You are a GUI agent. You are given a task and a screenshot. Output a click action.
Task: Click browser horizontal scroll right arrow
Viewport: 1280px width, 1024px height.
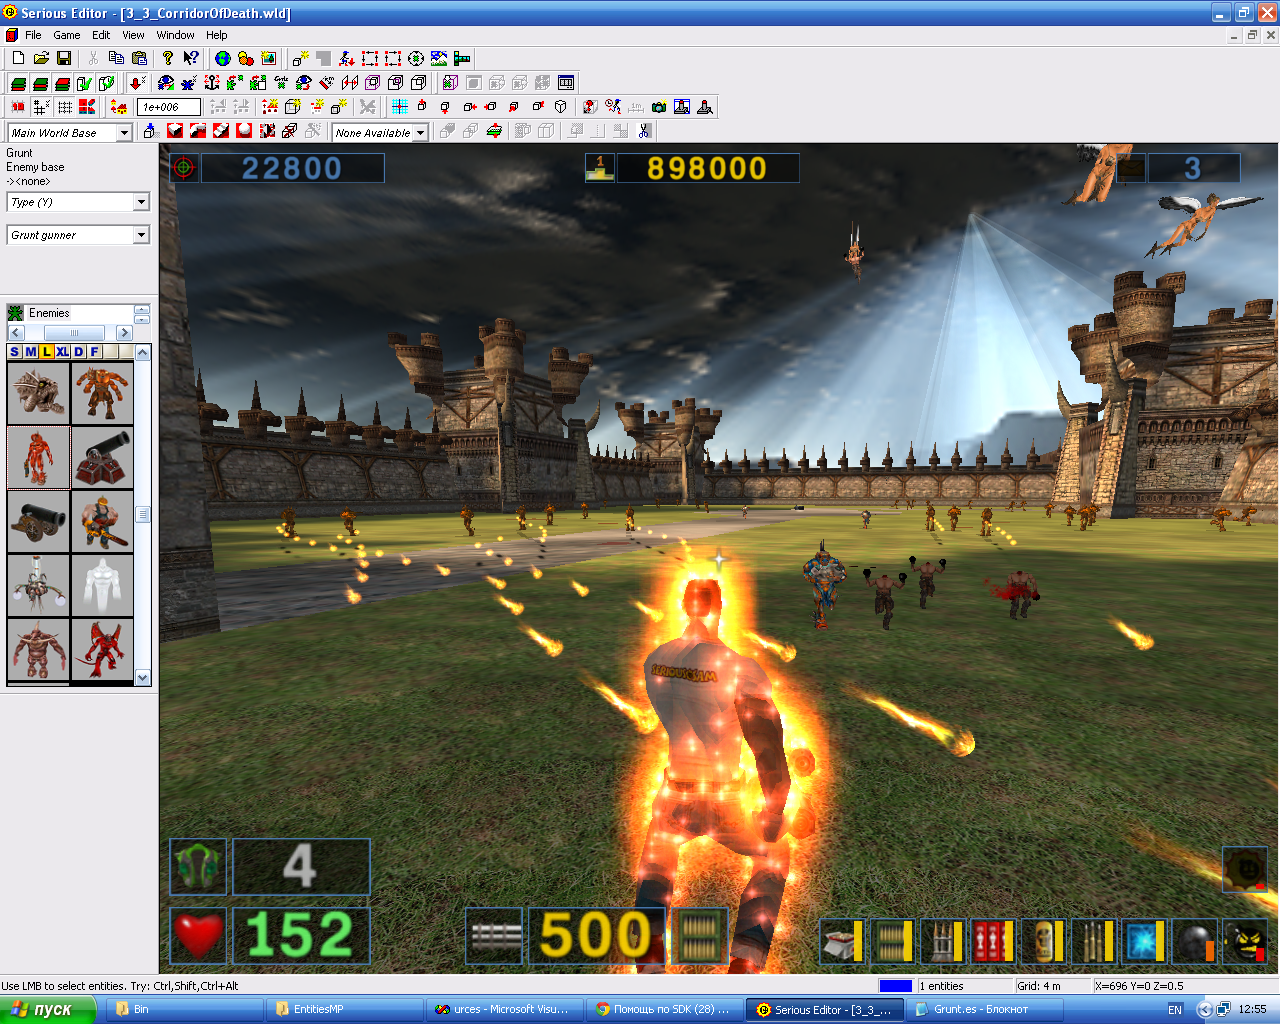pos(124,333)
